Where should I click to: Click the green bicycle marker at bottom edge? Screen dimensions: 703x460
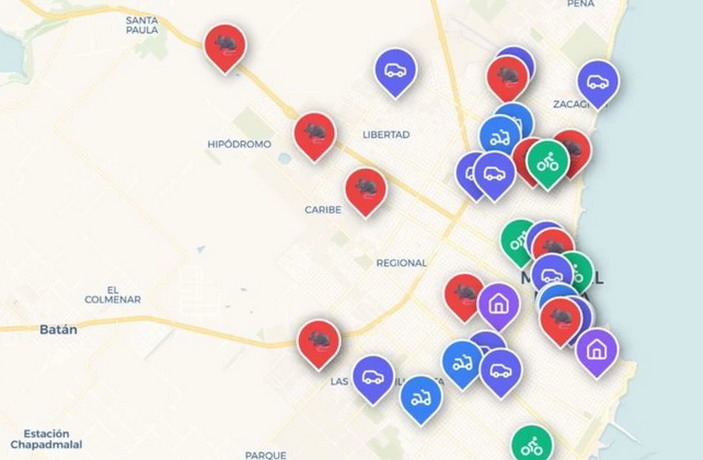(x=532, y=444)
